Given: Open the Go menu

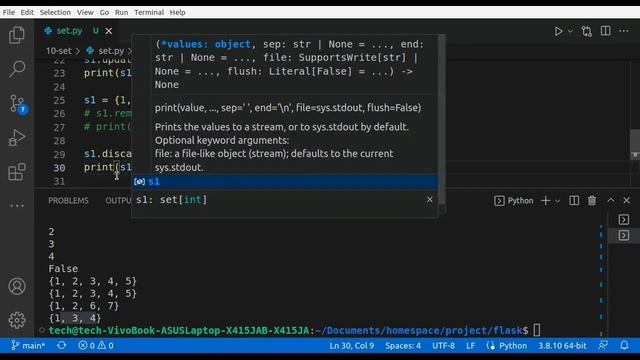Looking at the screenshot, I should 104,12.
